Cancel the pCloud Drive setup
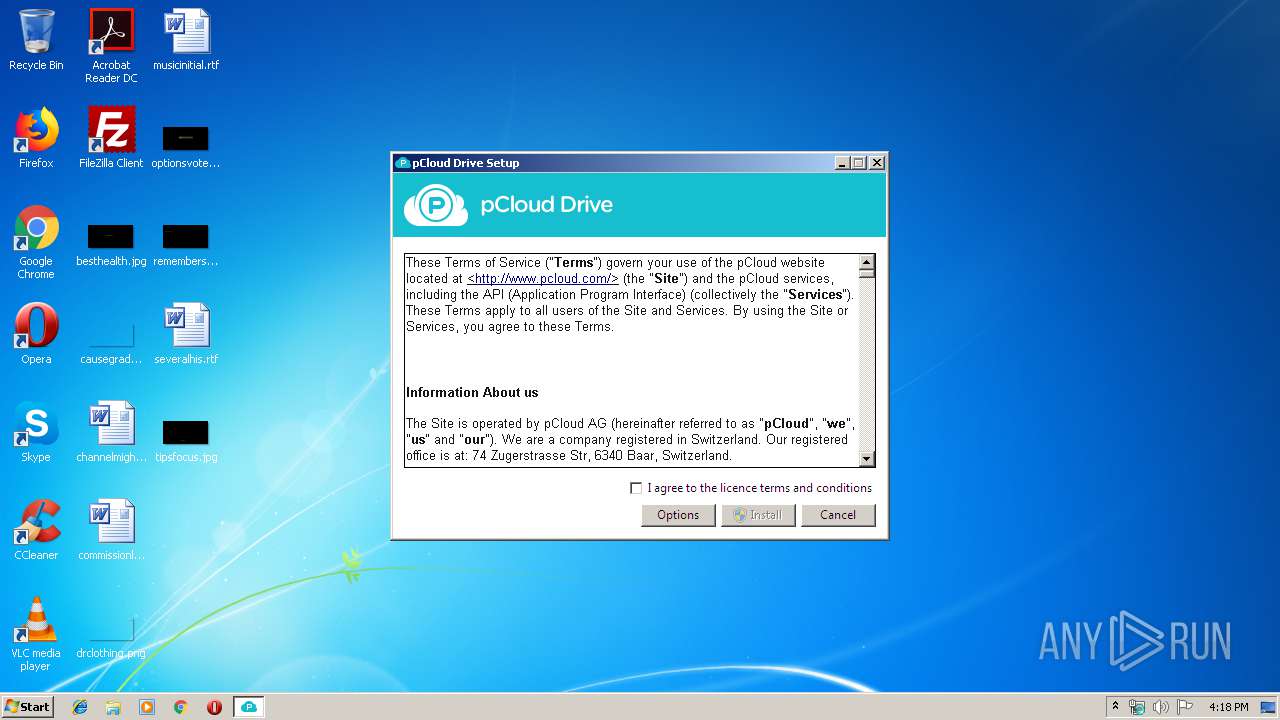 coord(838,515)
